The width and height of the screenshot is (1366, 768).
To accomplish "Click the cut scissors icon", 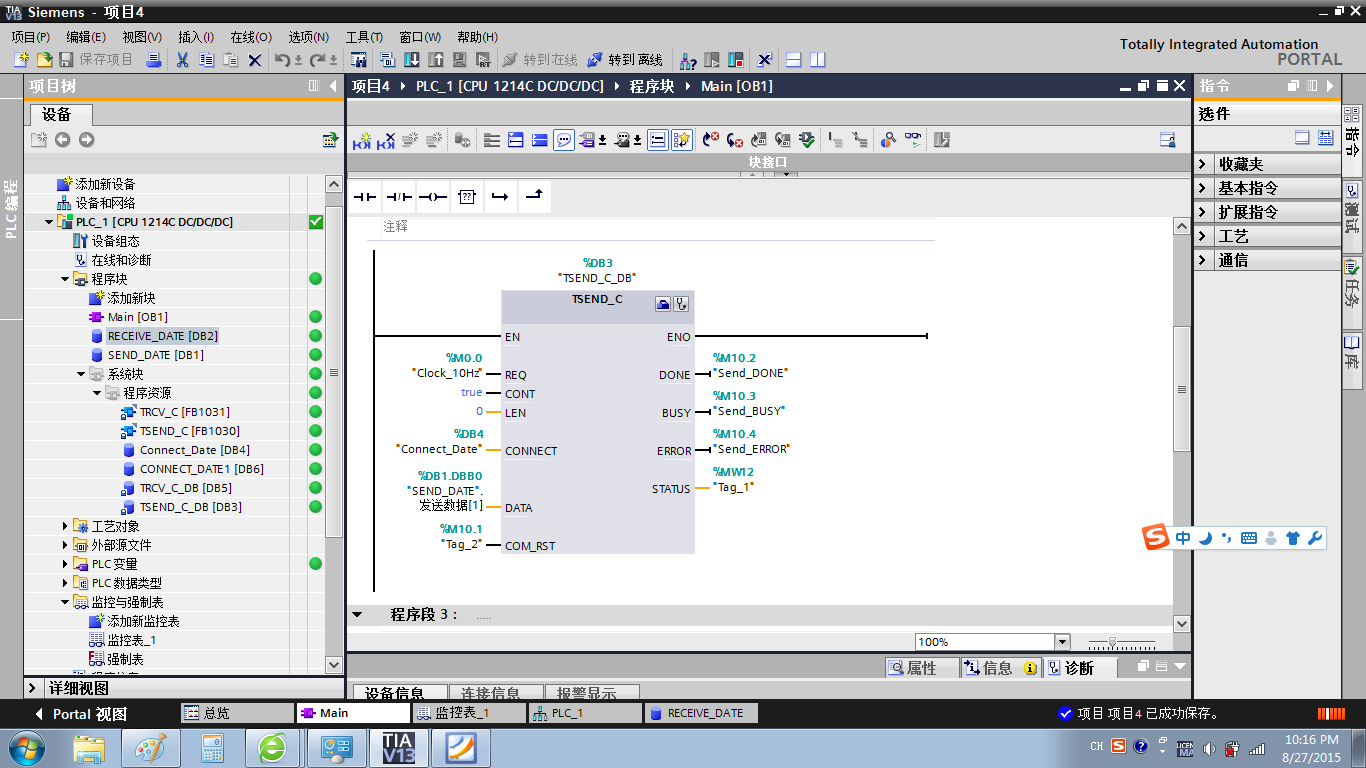I will [183, 60].
